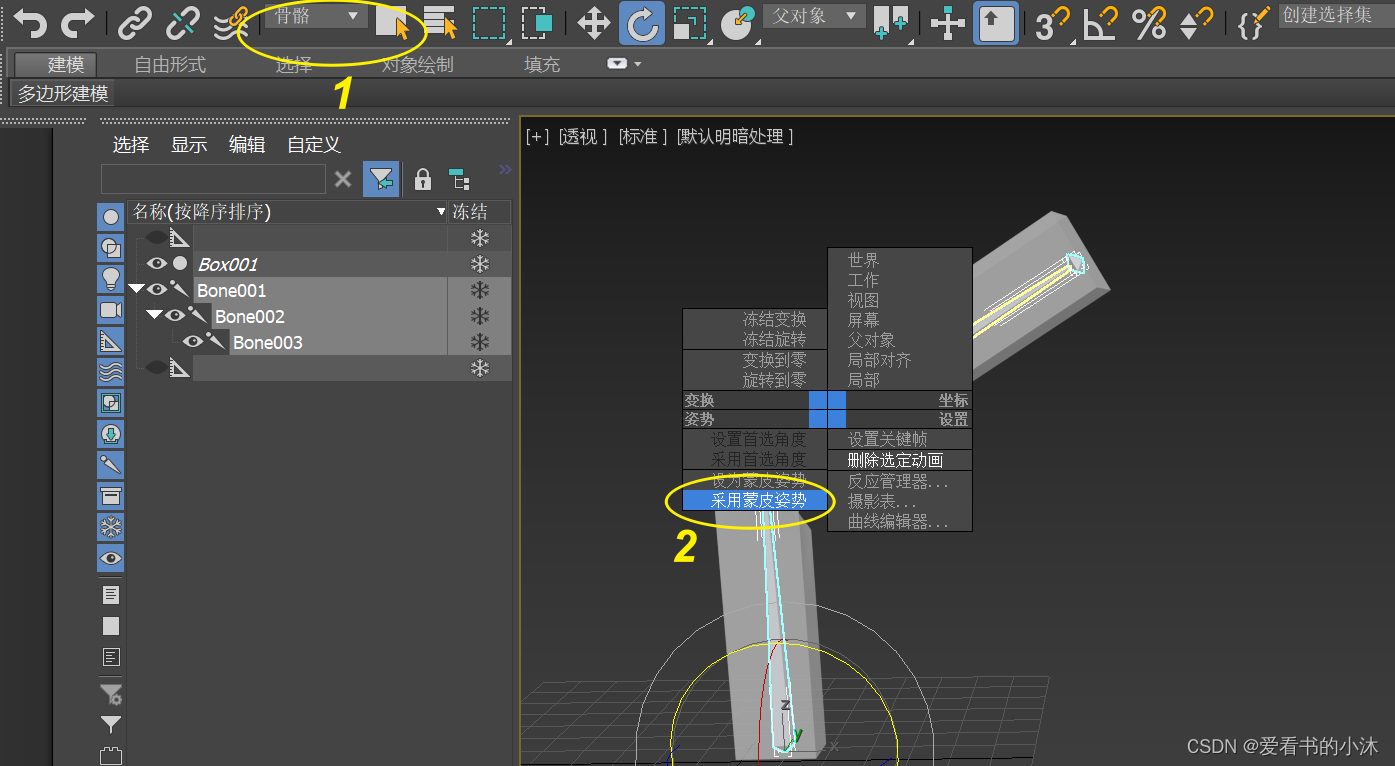Toggle Display Geometry filter icon
The width and height of the screenshot is (1395, 766).
click(x=111, y=216)
